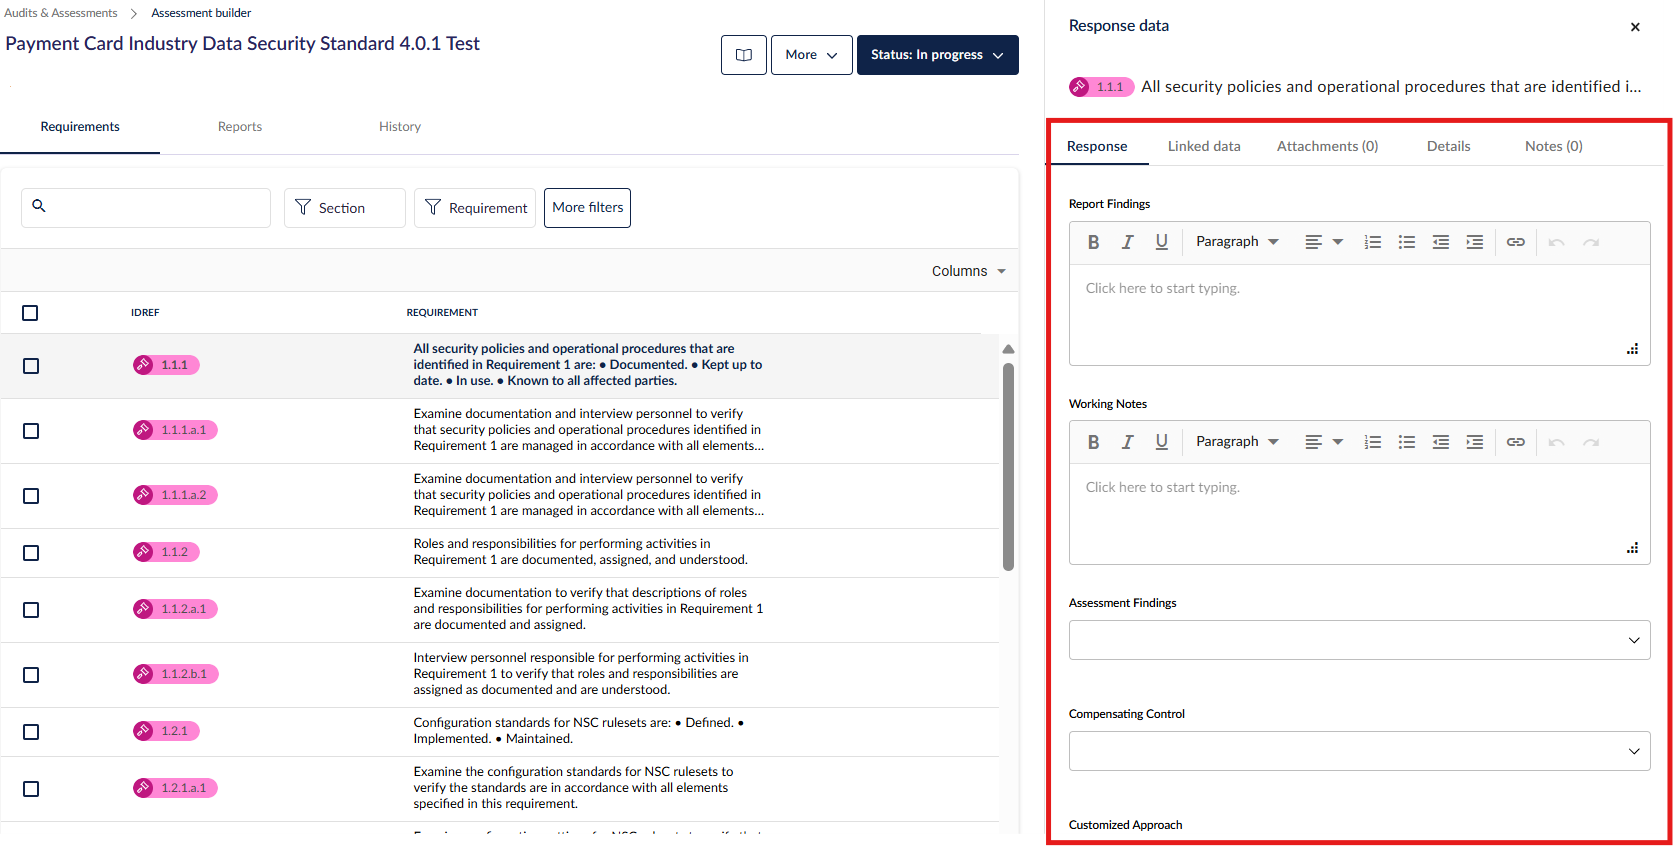This screenshot has width=1673, height=846.
Task: Close the Response data panel
Action: pyautogui.click(x=1635, y=27)
